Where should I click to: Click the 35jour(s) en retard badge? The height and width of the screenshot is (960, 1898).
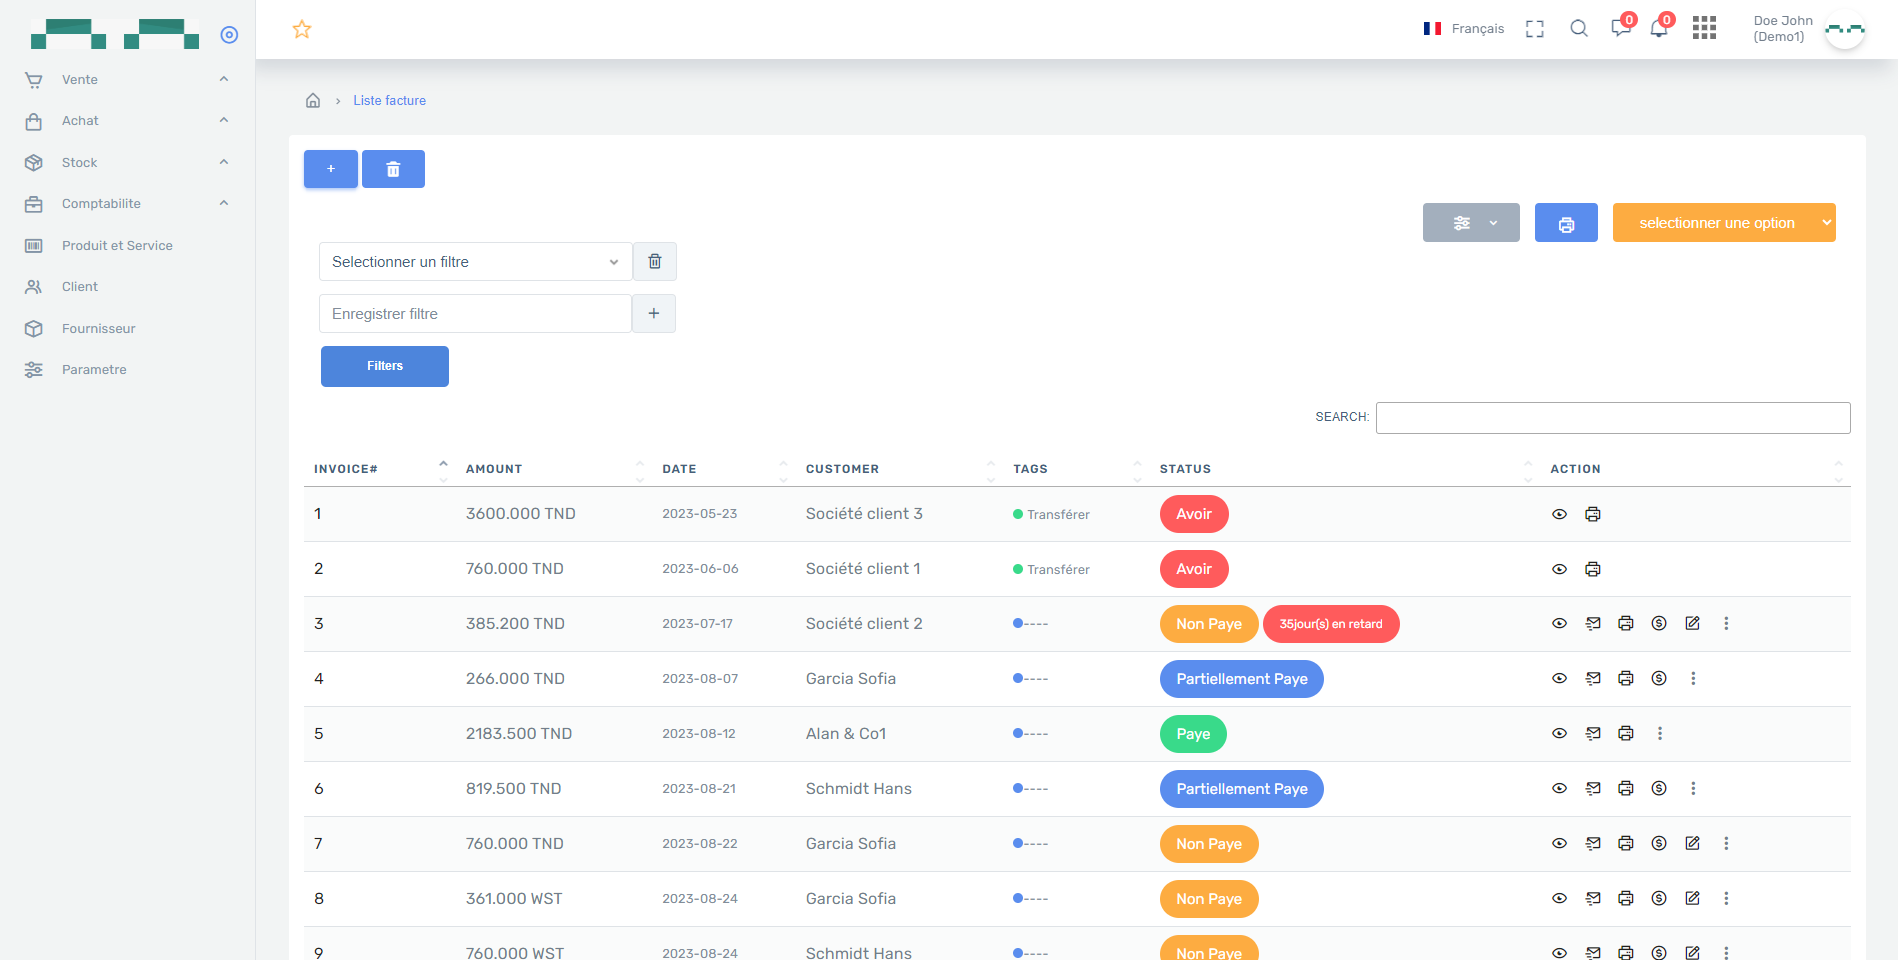click(x=1331, y=624)
